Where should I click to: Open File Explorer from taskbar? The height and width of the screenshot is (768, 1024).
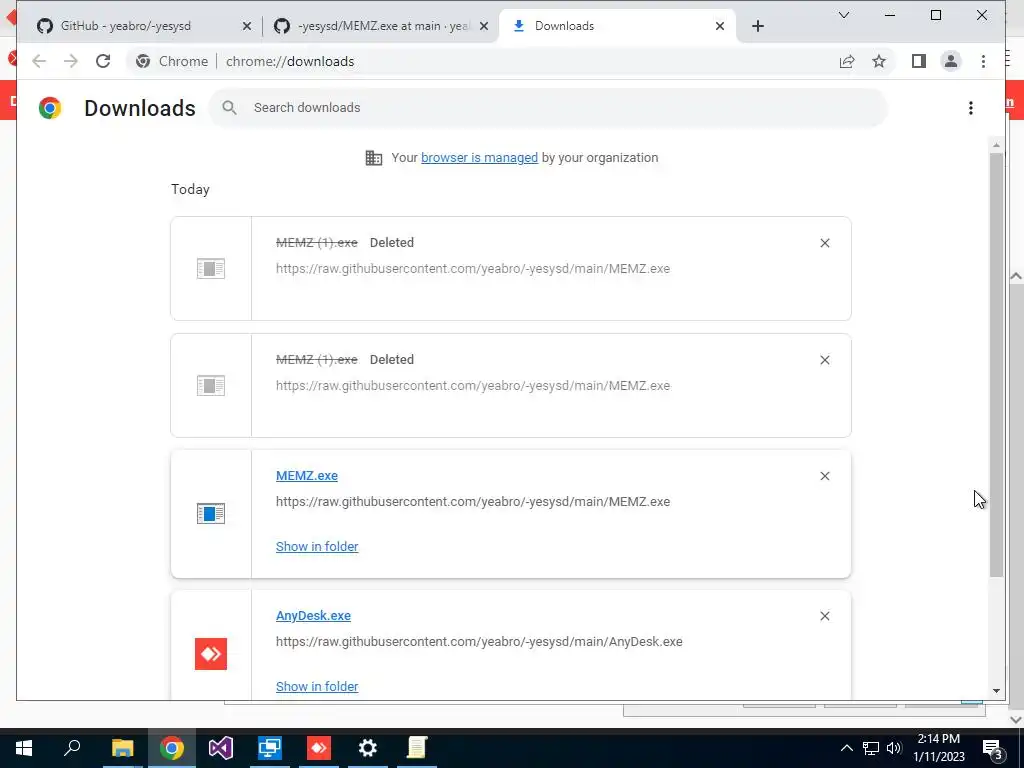click(122, 748)
